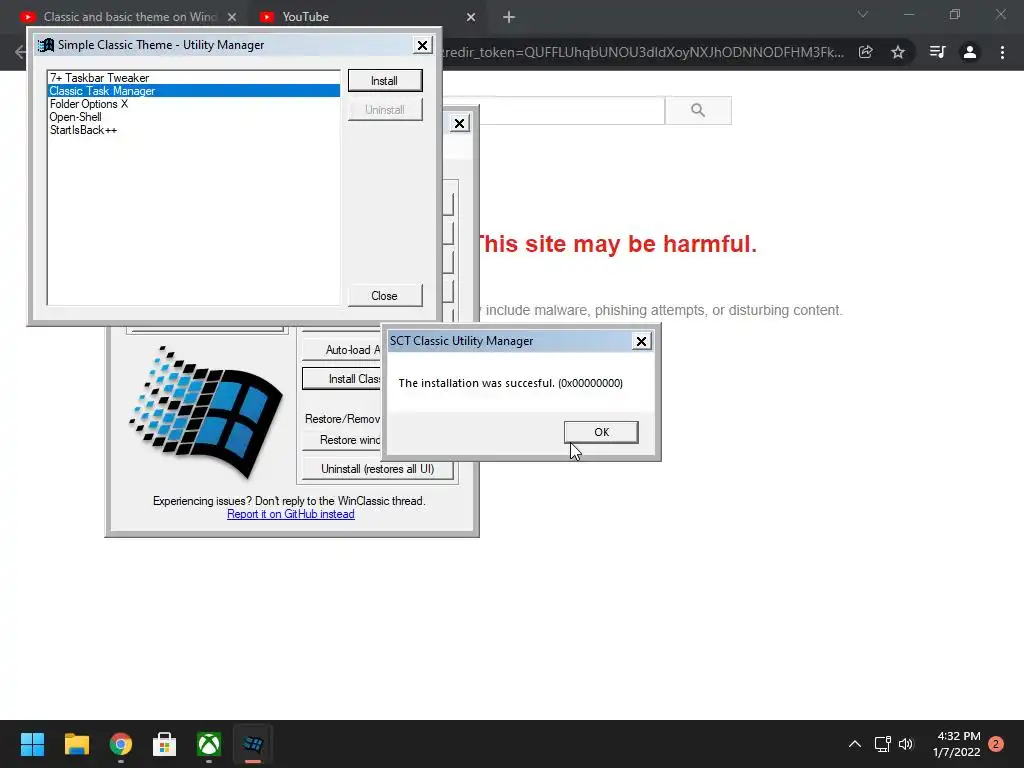The height and width of the screenshot is (768, 1024).
Task: Select Classic Task Manager in the list
Action: pos(193,91)
